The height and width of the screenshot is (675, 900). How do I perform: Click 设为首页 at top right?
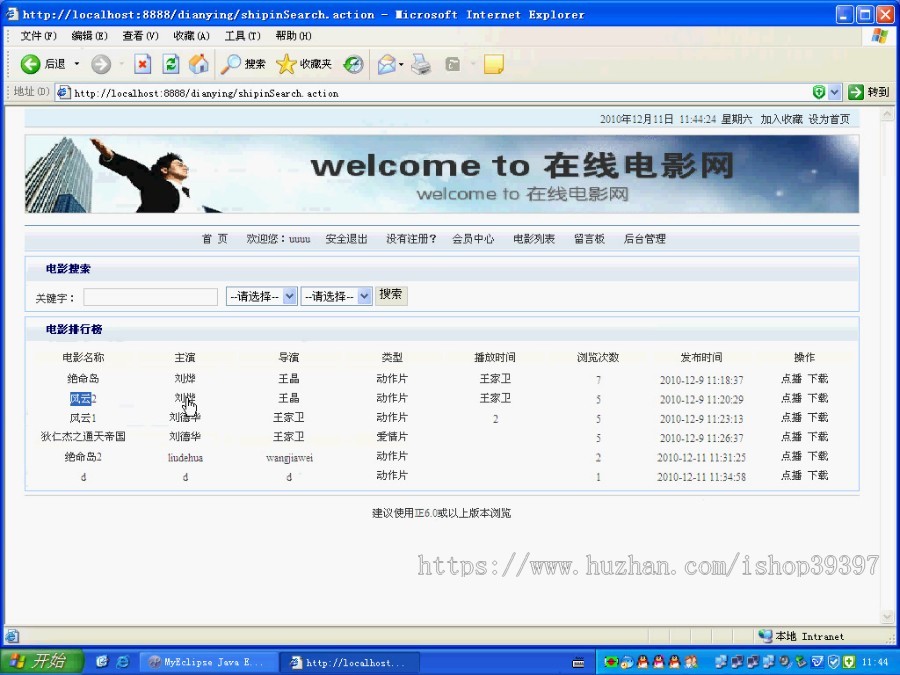(x=829, y=119)
